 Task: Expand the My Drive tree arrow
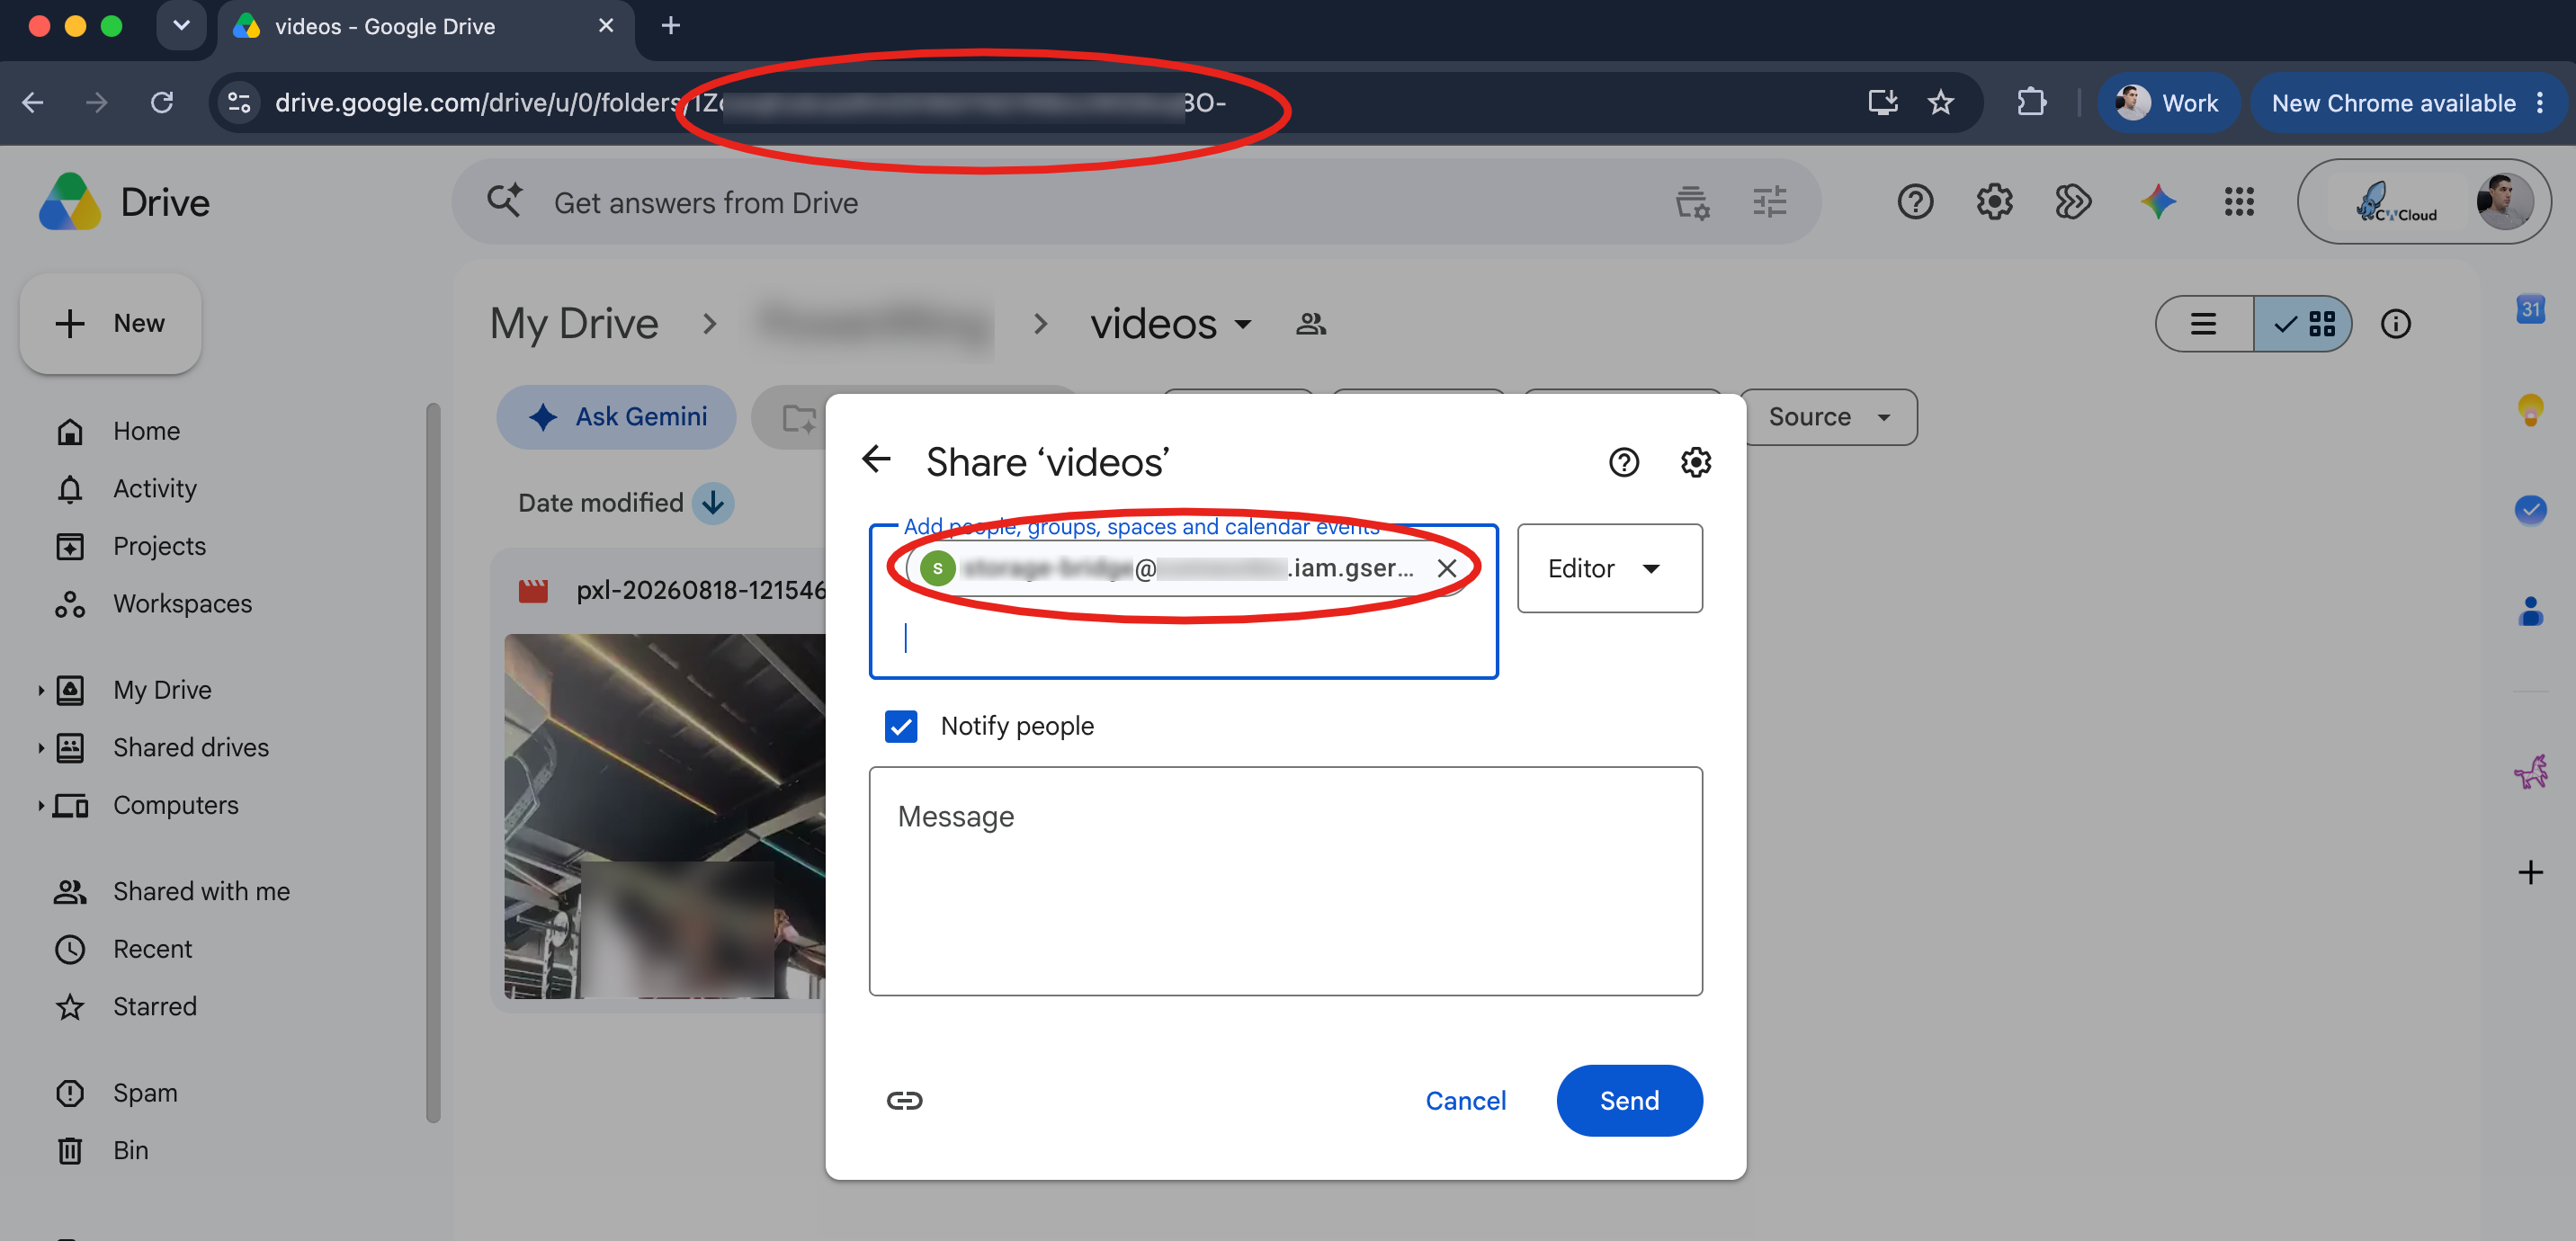tap(40, 690)
